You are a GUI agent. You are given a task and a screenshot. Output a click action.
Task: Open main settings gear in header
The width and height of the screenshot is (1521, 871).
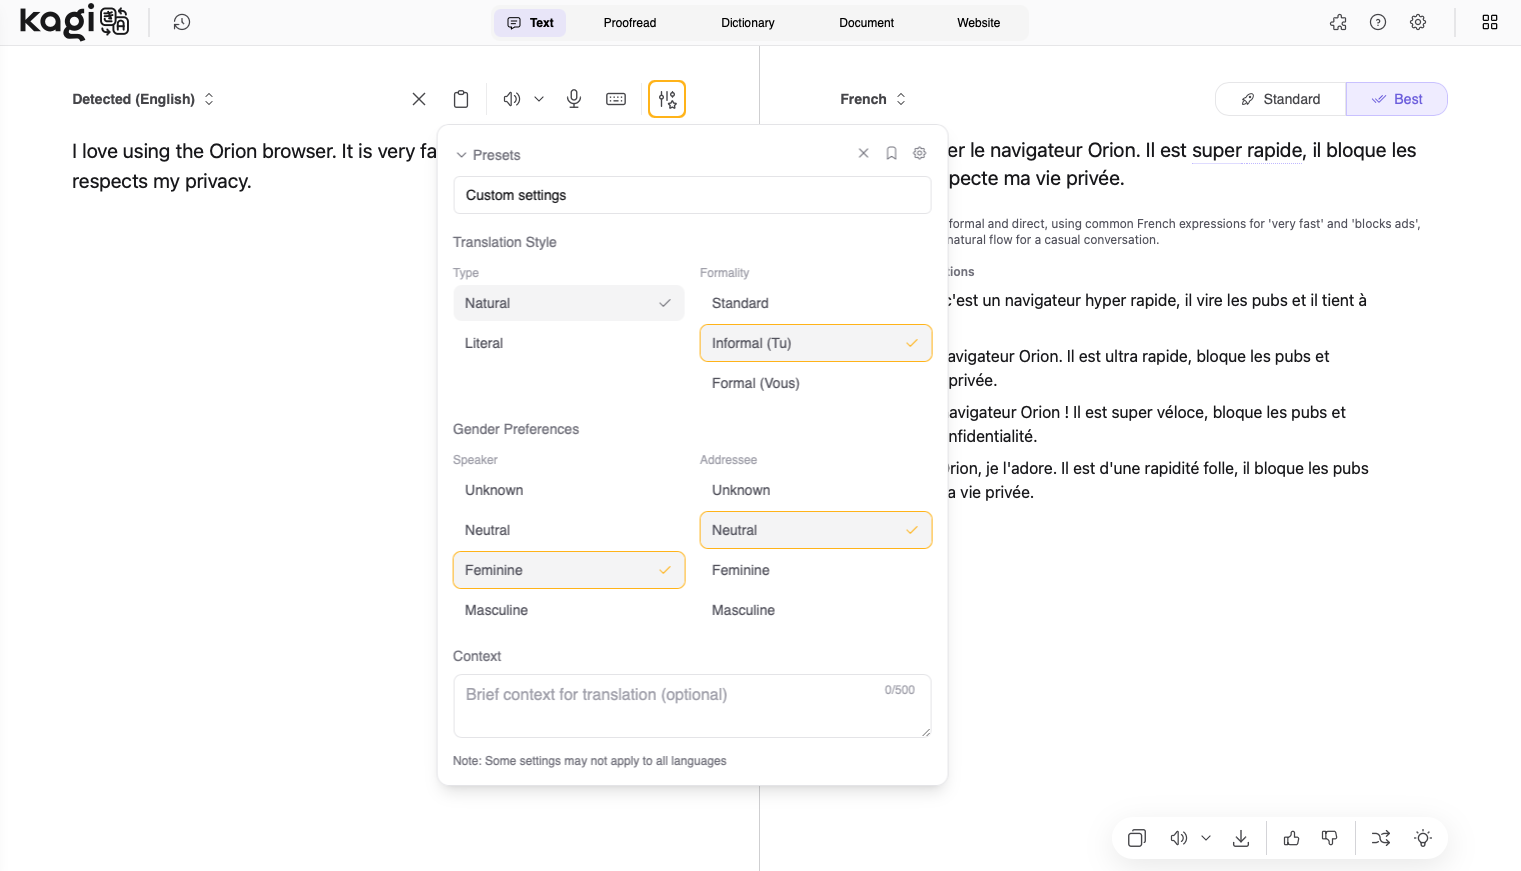(x=1418, y=22)
